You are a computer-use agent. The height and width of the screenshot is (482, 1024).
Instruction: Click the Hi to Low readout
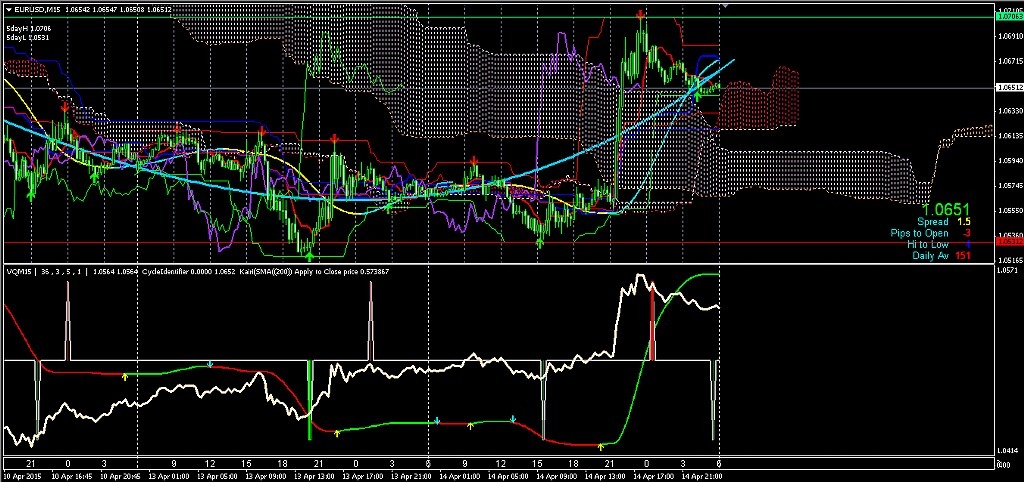[938, 244]
